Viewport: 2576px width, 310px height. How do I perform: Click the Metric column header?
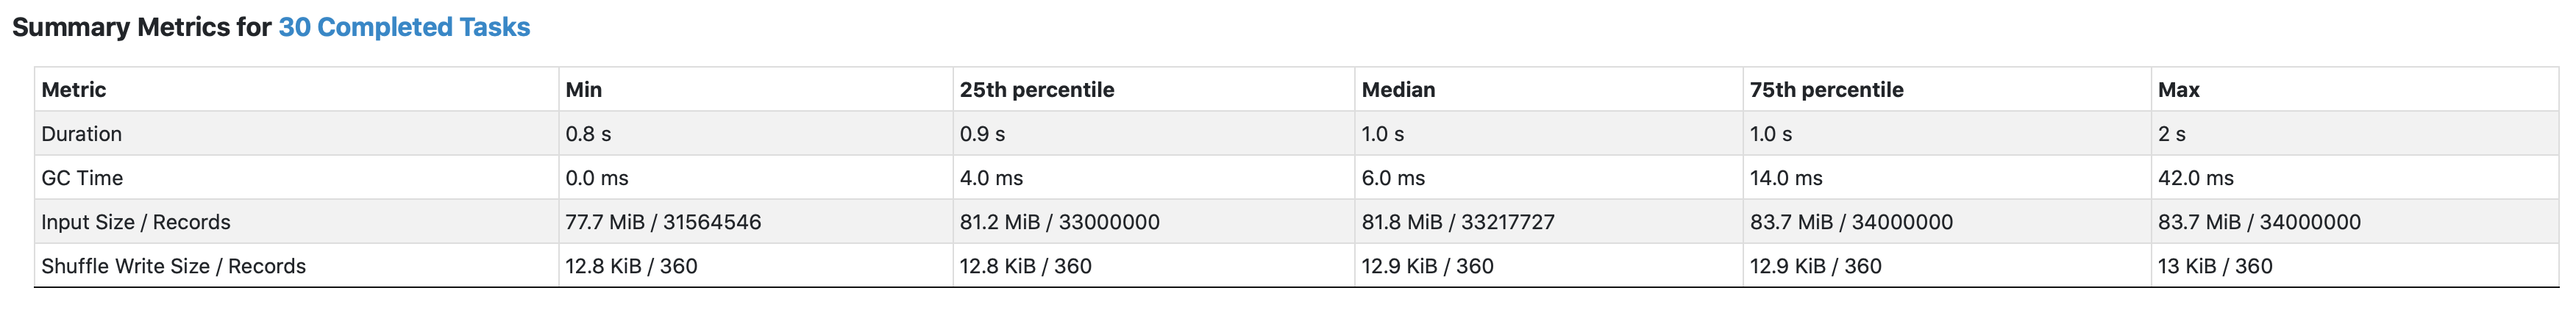pyautogui.click(x=74, y=90)
